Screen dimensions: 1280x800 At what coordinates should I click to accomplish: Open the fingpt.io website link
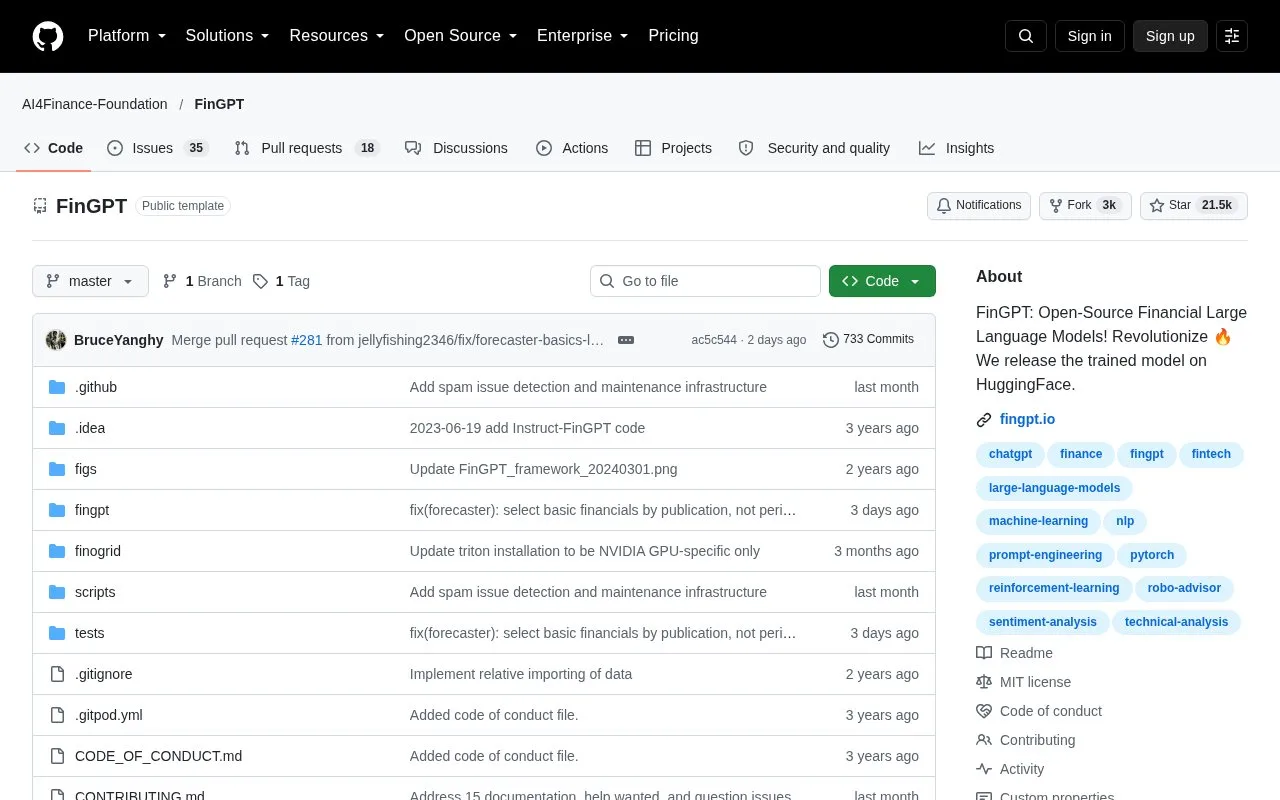click(x=1027, y=420)
